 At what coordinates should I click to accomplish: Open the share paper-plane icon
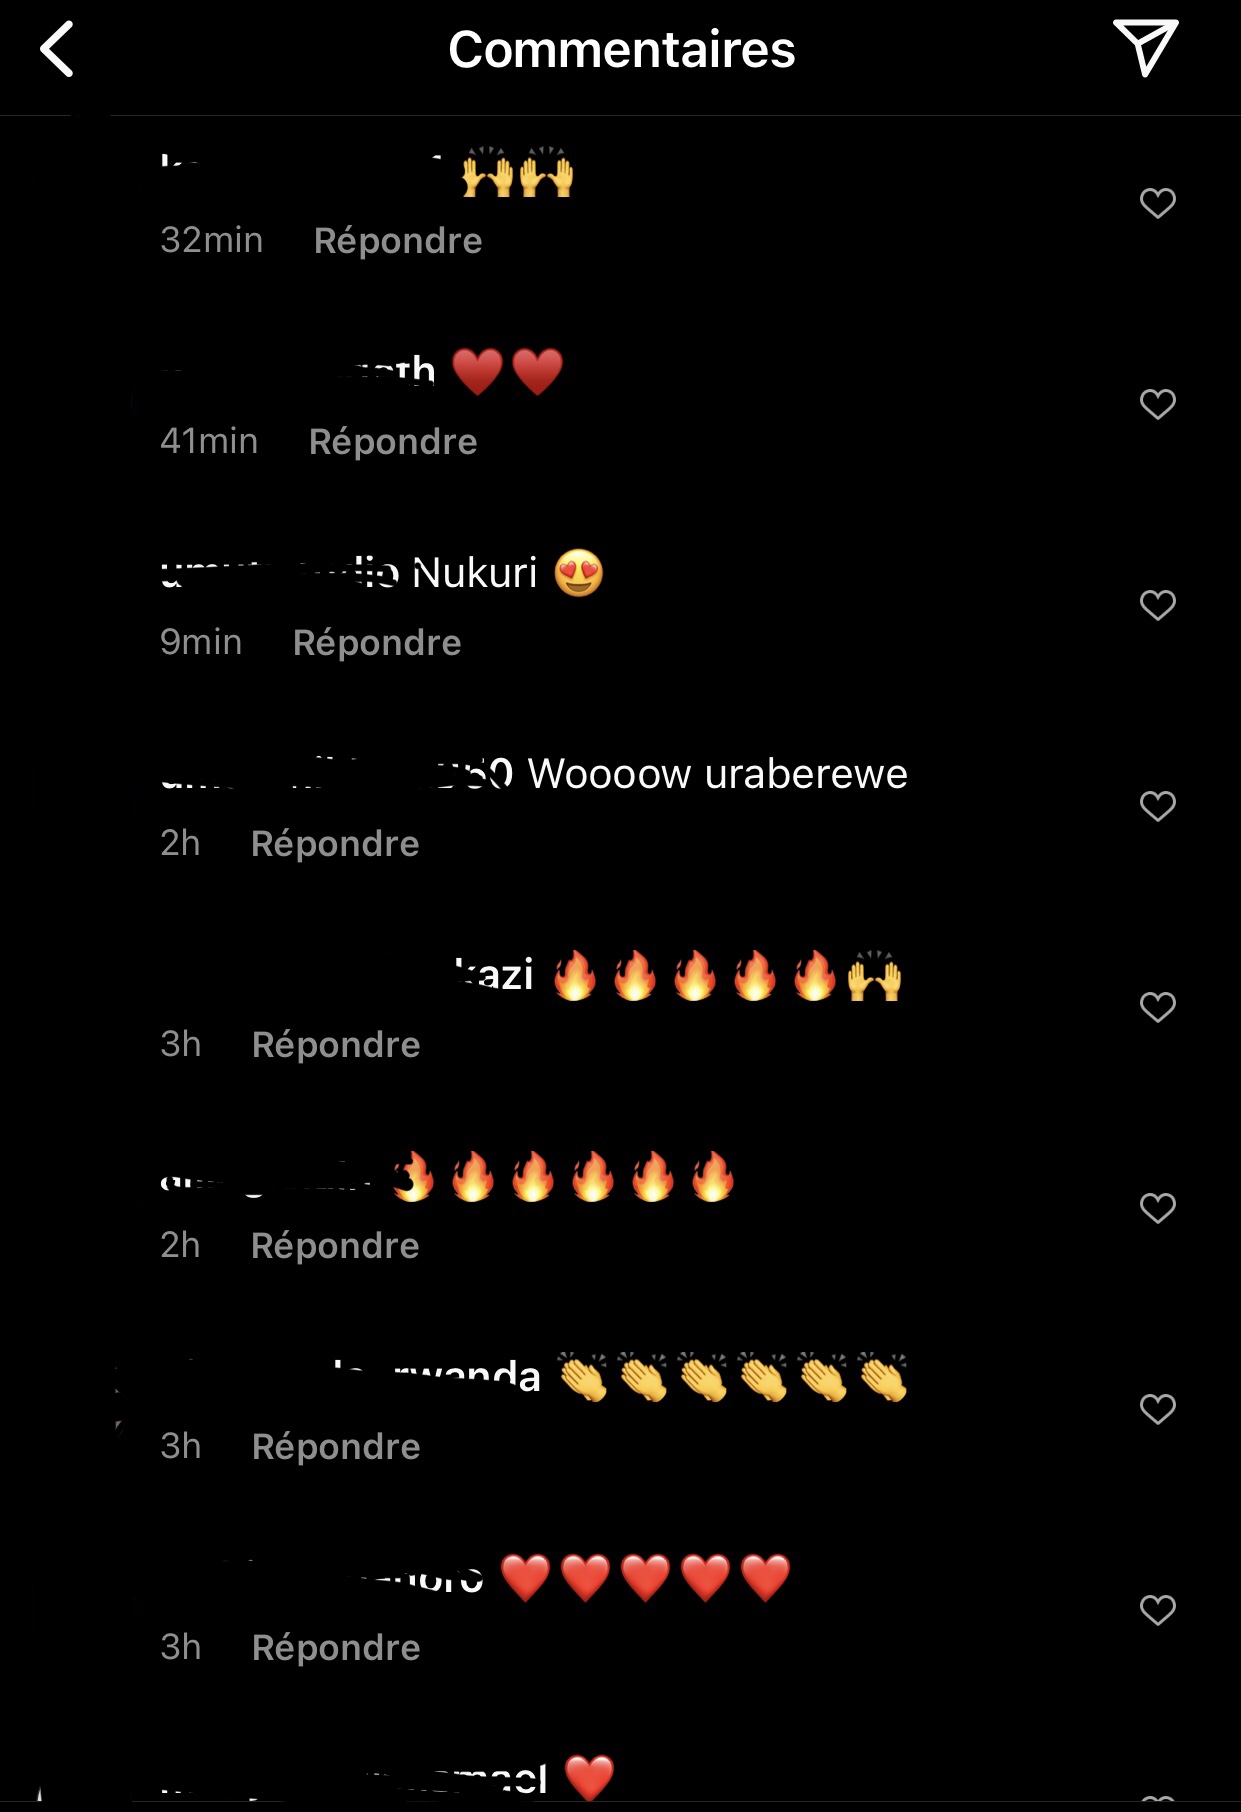click(1146, 47)
